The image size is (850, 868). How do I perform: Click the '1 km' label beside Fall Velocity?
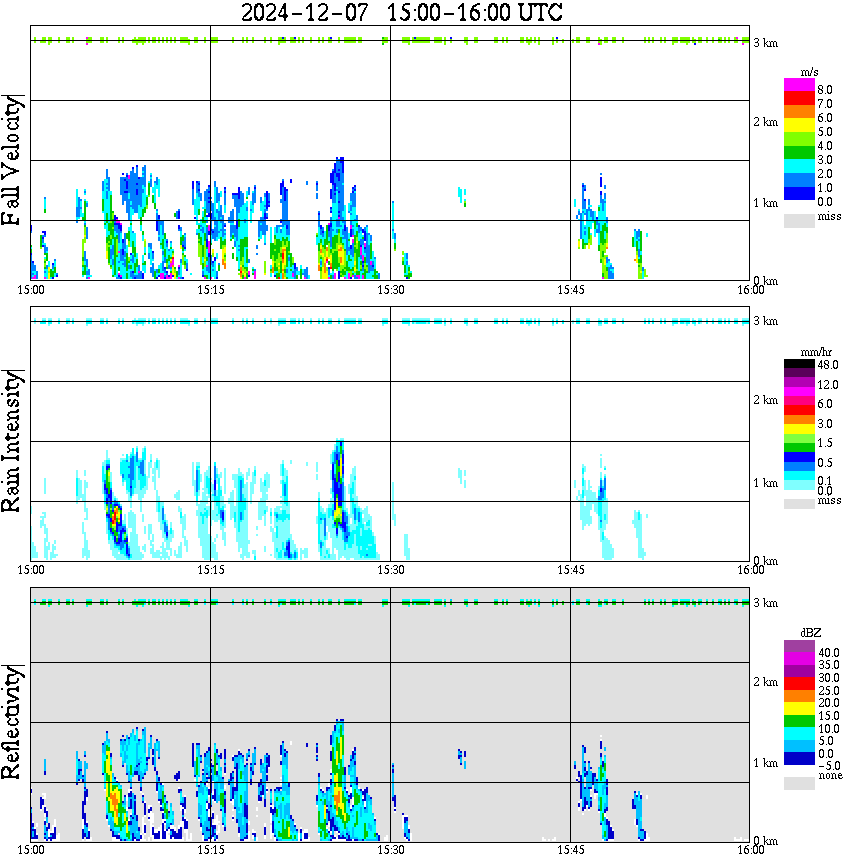pos(765,203)
